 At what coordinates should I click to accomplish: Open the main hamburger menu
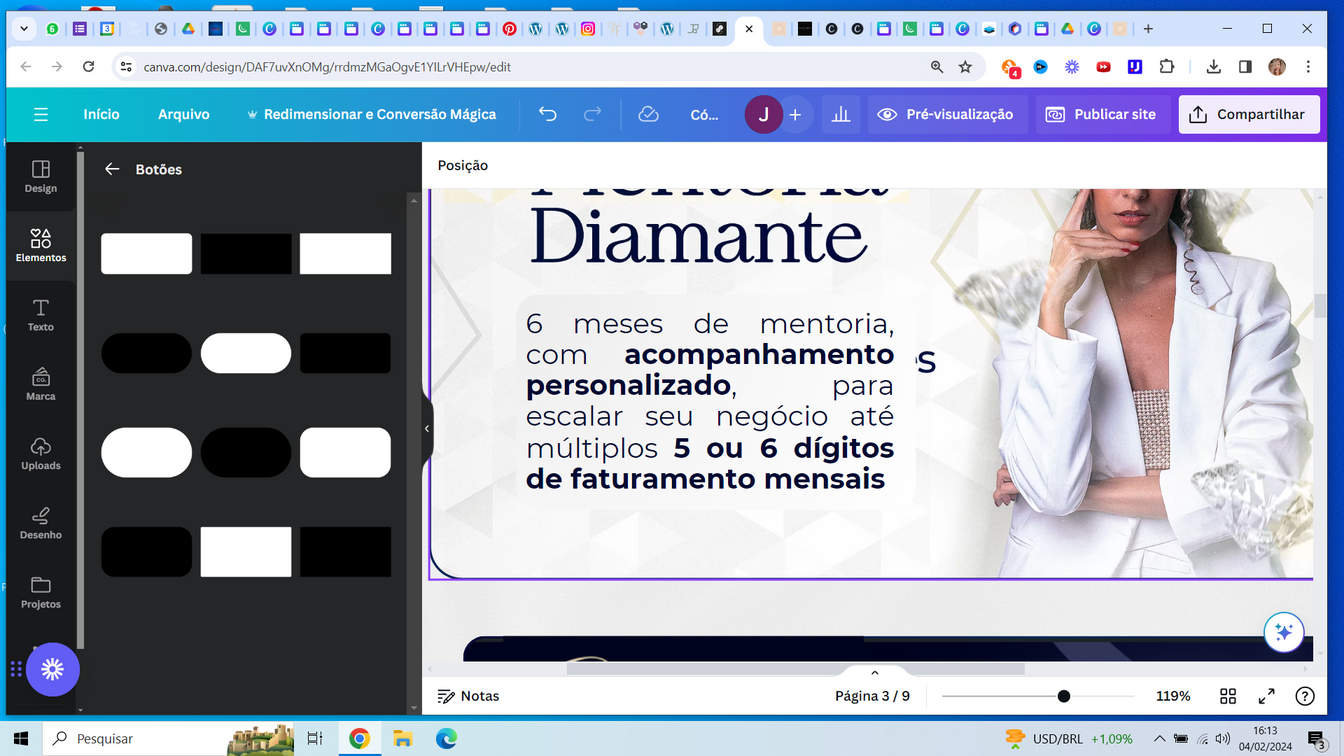point(41,114)
